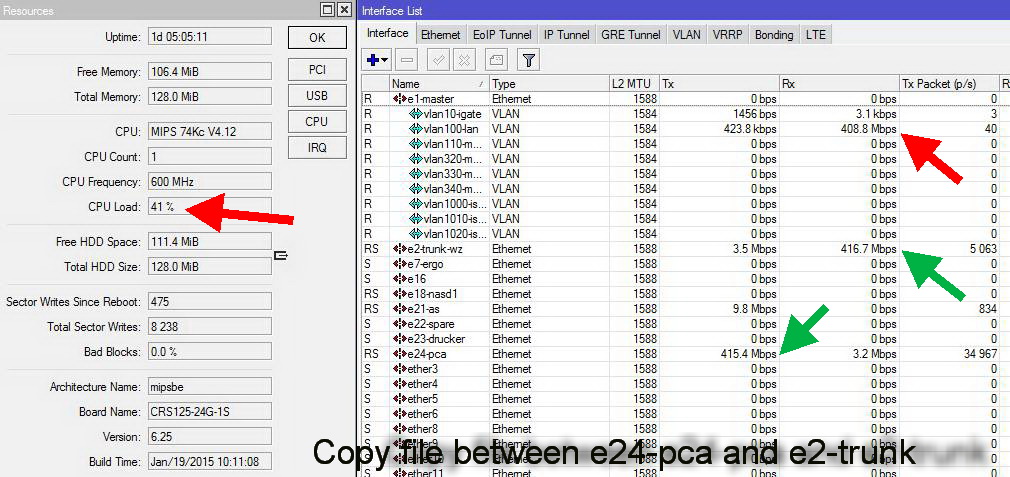Viewport: 1010px width, 477px height.
Task: Click the ether4 interface icon
Action: 399,384
